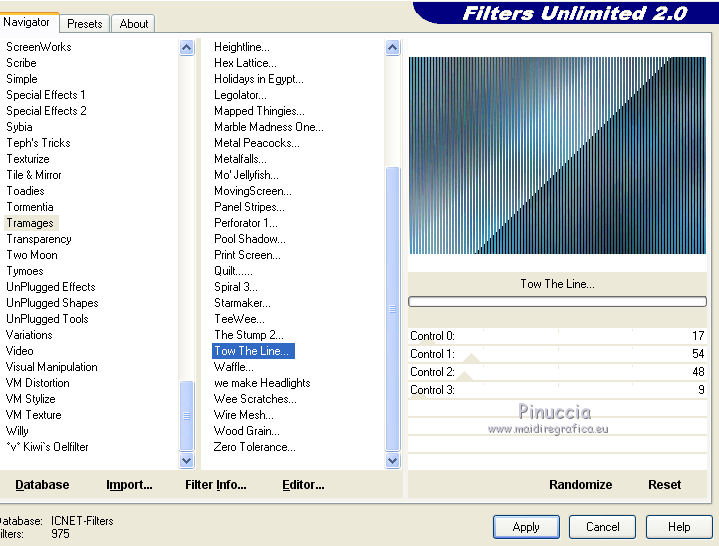Open the About tab
Screen dimensions: 719x546
click(133, 24)
